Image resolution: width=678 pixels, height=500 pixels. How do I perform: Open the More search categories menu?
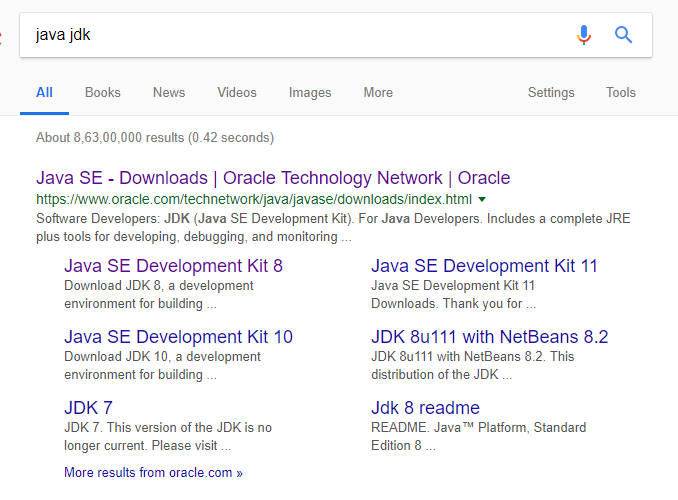pos(378,93)
